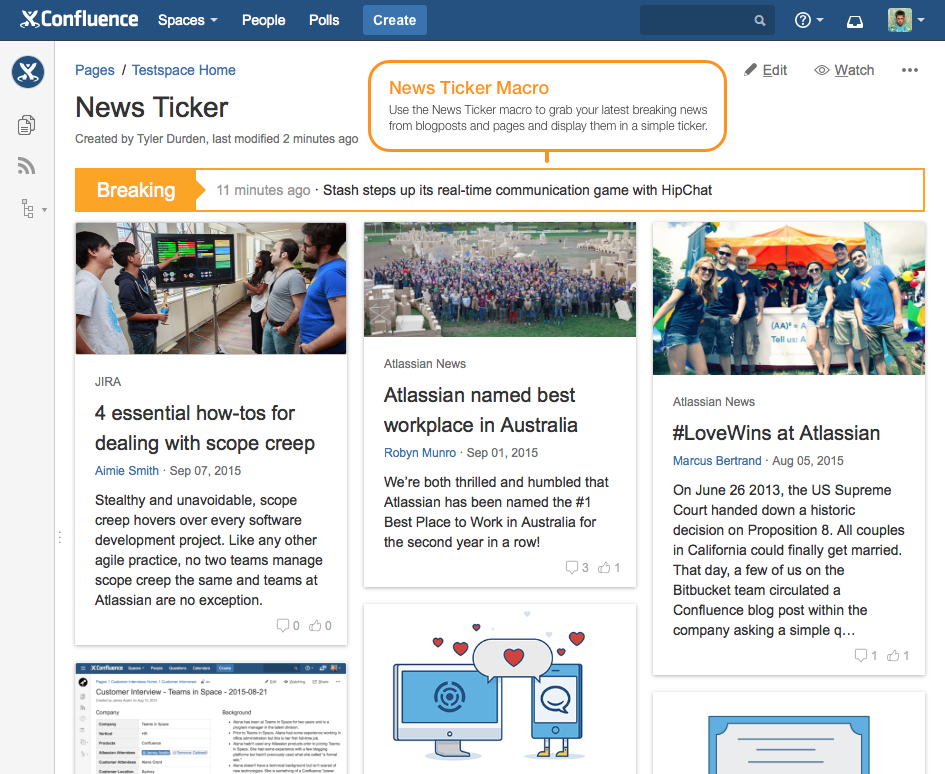Open the scope creep article thumbnail image
This screenshot has height=774, width=945.
tap(211, 288)
